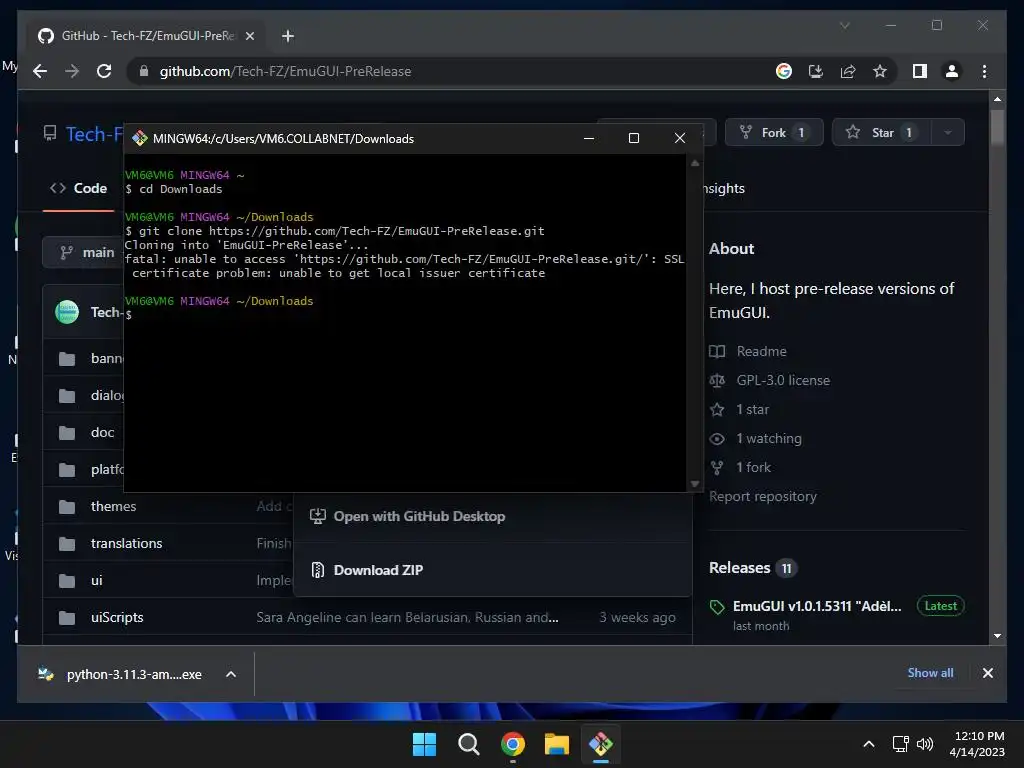Click the install app icon in address bar

(816, 71)
